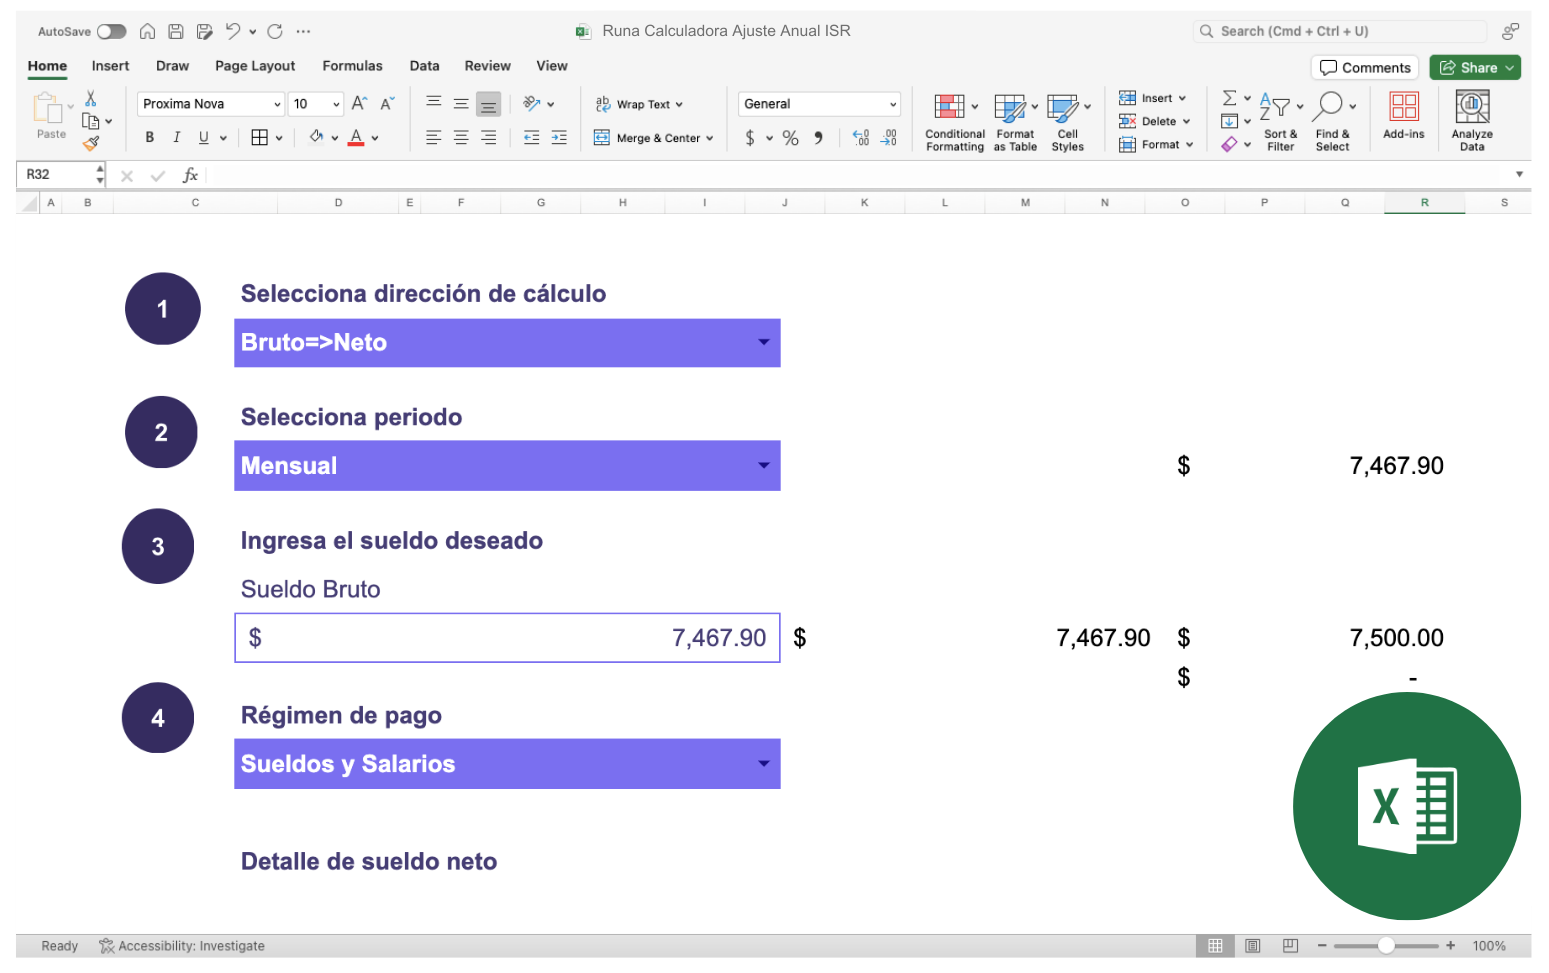Open Find & Select
The image size is (1549, 973).
click(x=1333, y=122)
